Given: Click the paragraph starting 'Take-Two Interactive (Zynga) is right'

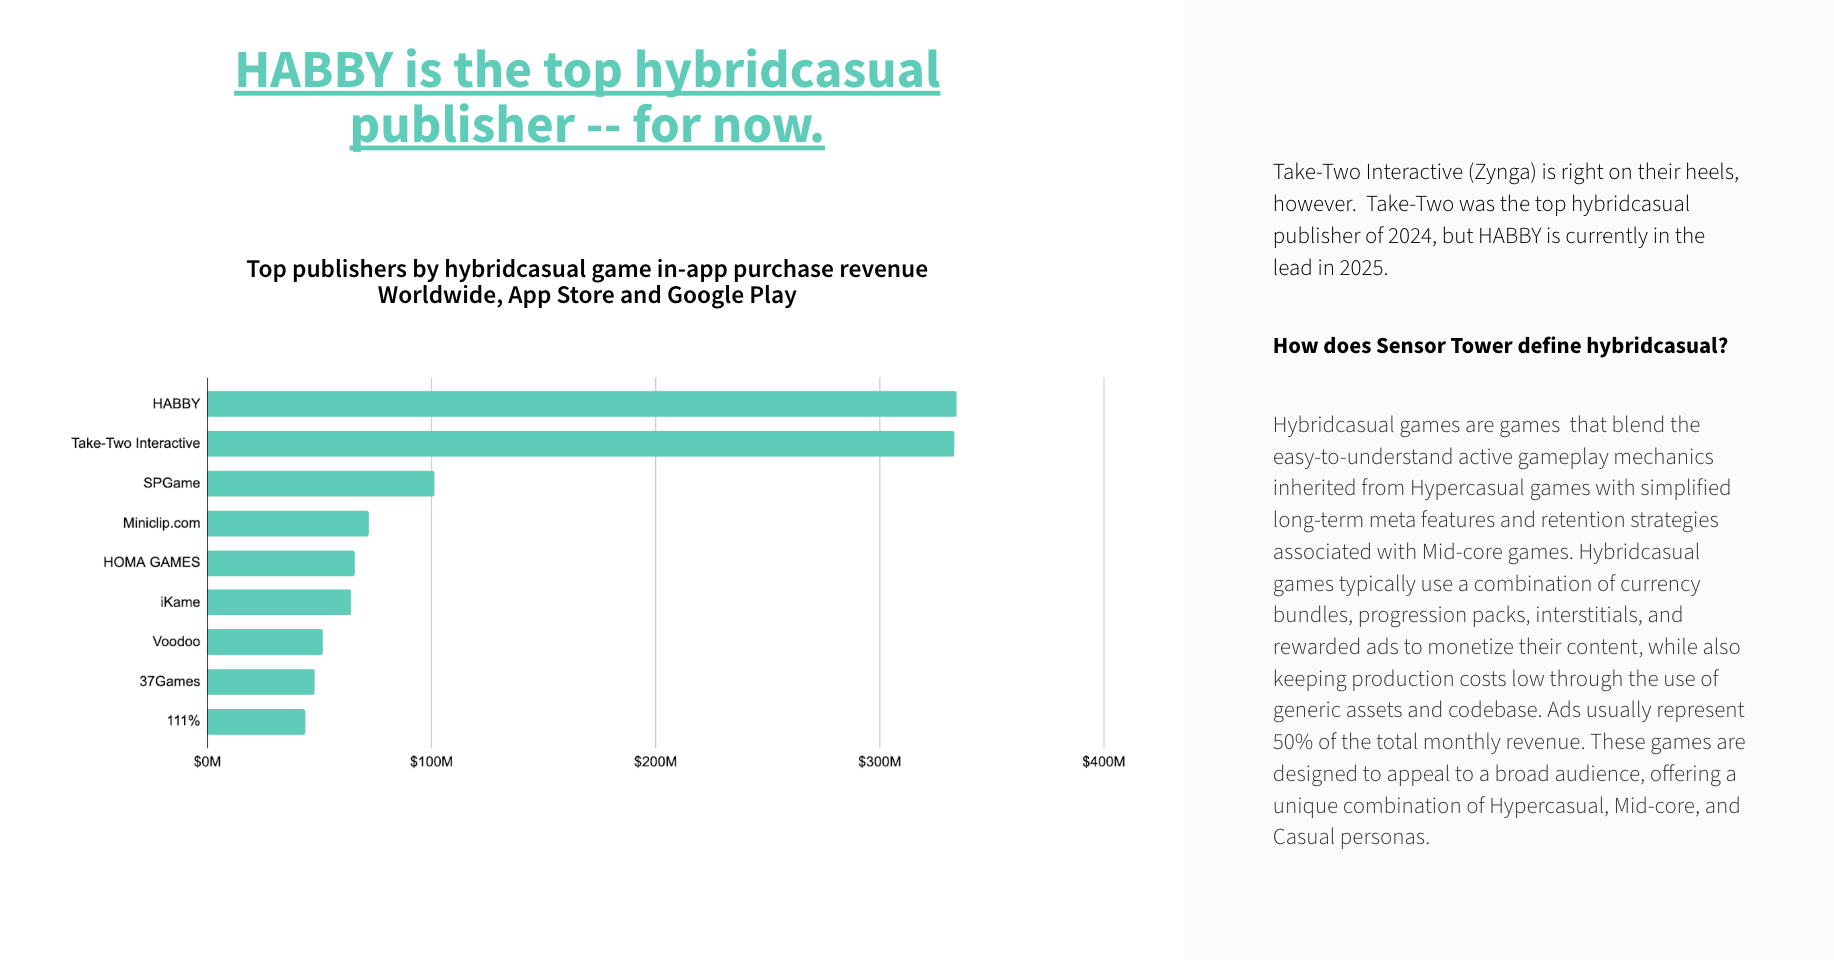Looking at the screenshot, I should (x=1506, y=220).
